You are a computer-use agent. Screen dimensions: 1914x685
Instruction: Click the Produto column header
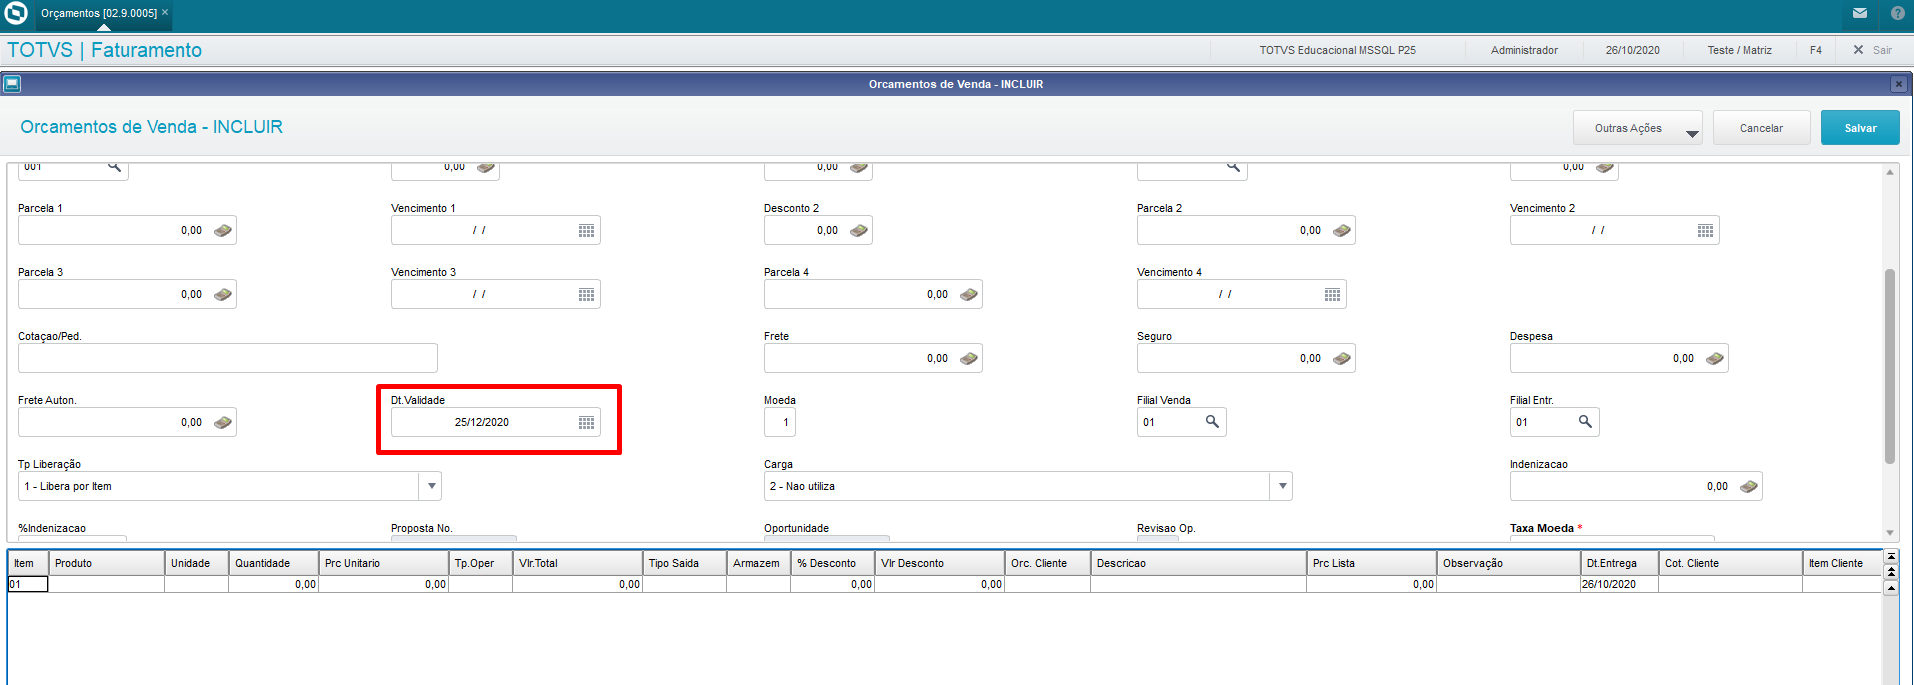(106, 563)
